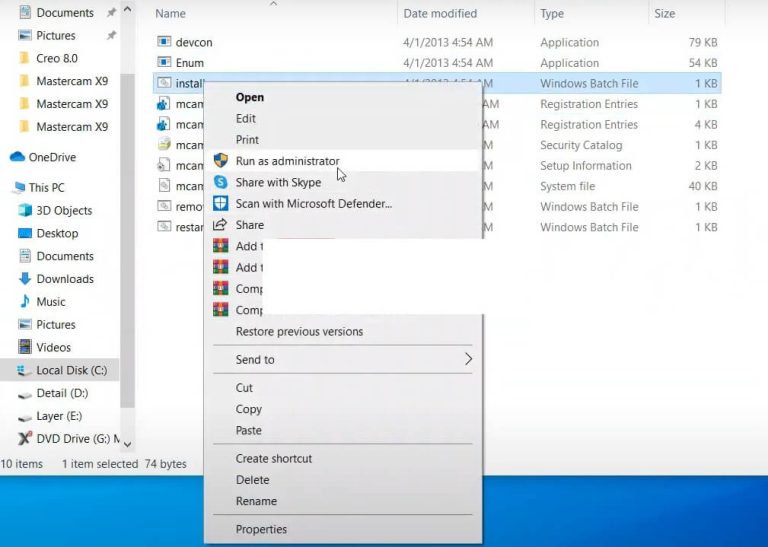Screen dimensions: 768x547
Task: Select the Enum application file
Action: point(189,63)
